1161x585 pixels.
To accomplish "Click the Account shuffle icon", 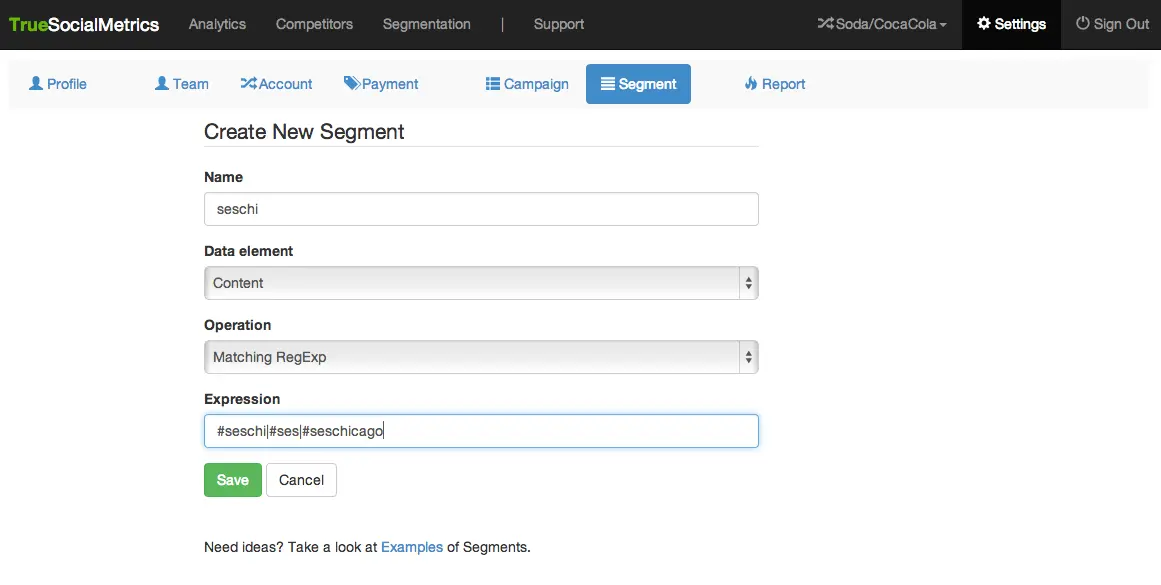I will [x=249, y=84].
